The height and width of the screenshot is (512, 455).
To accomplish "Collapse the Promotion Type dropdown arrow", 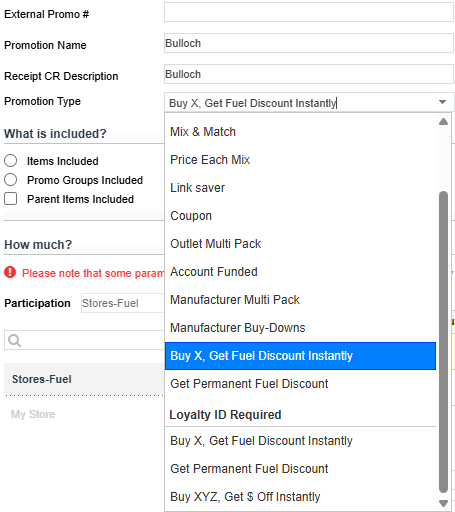I will [442, 102].
